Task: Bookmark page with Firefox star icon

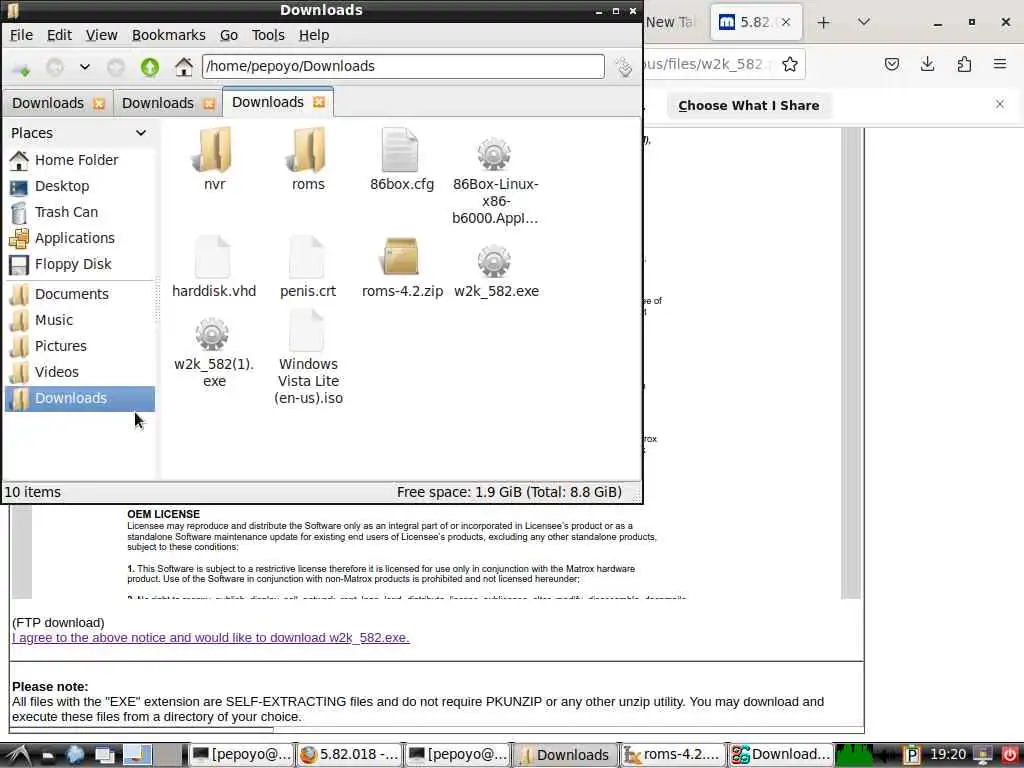Action: point(790,64)
